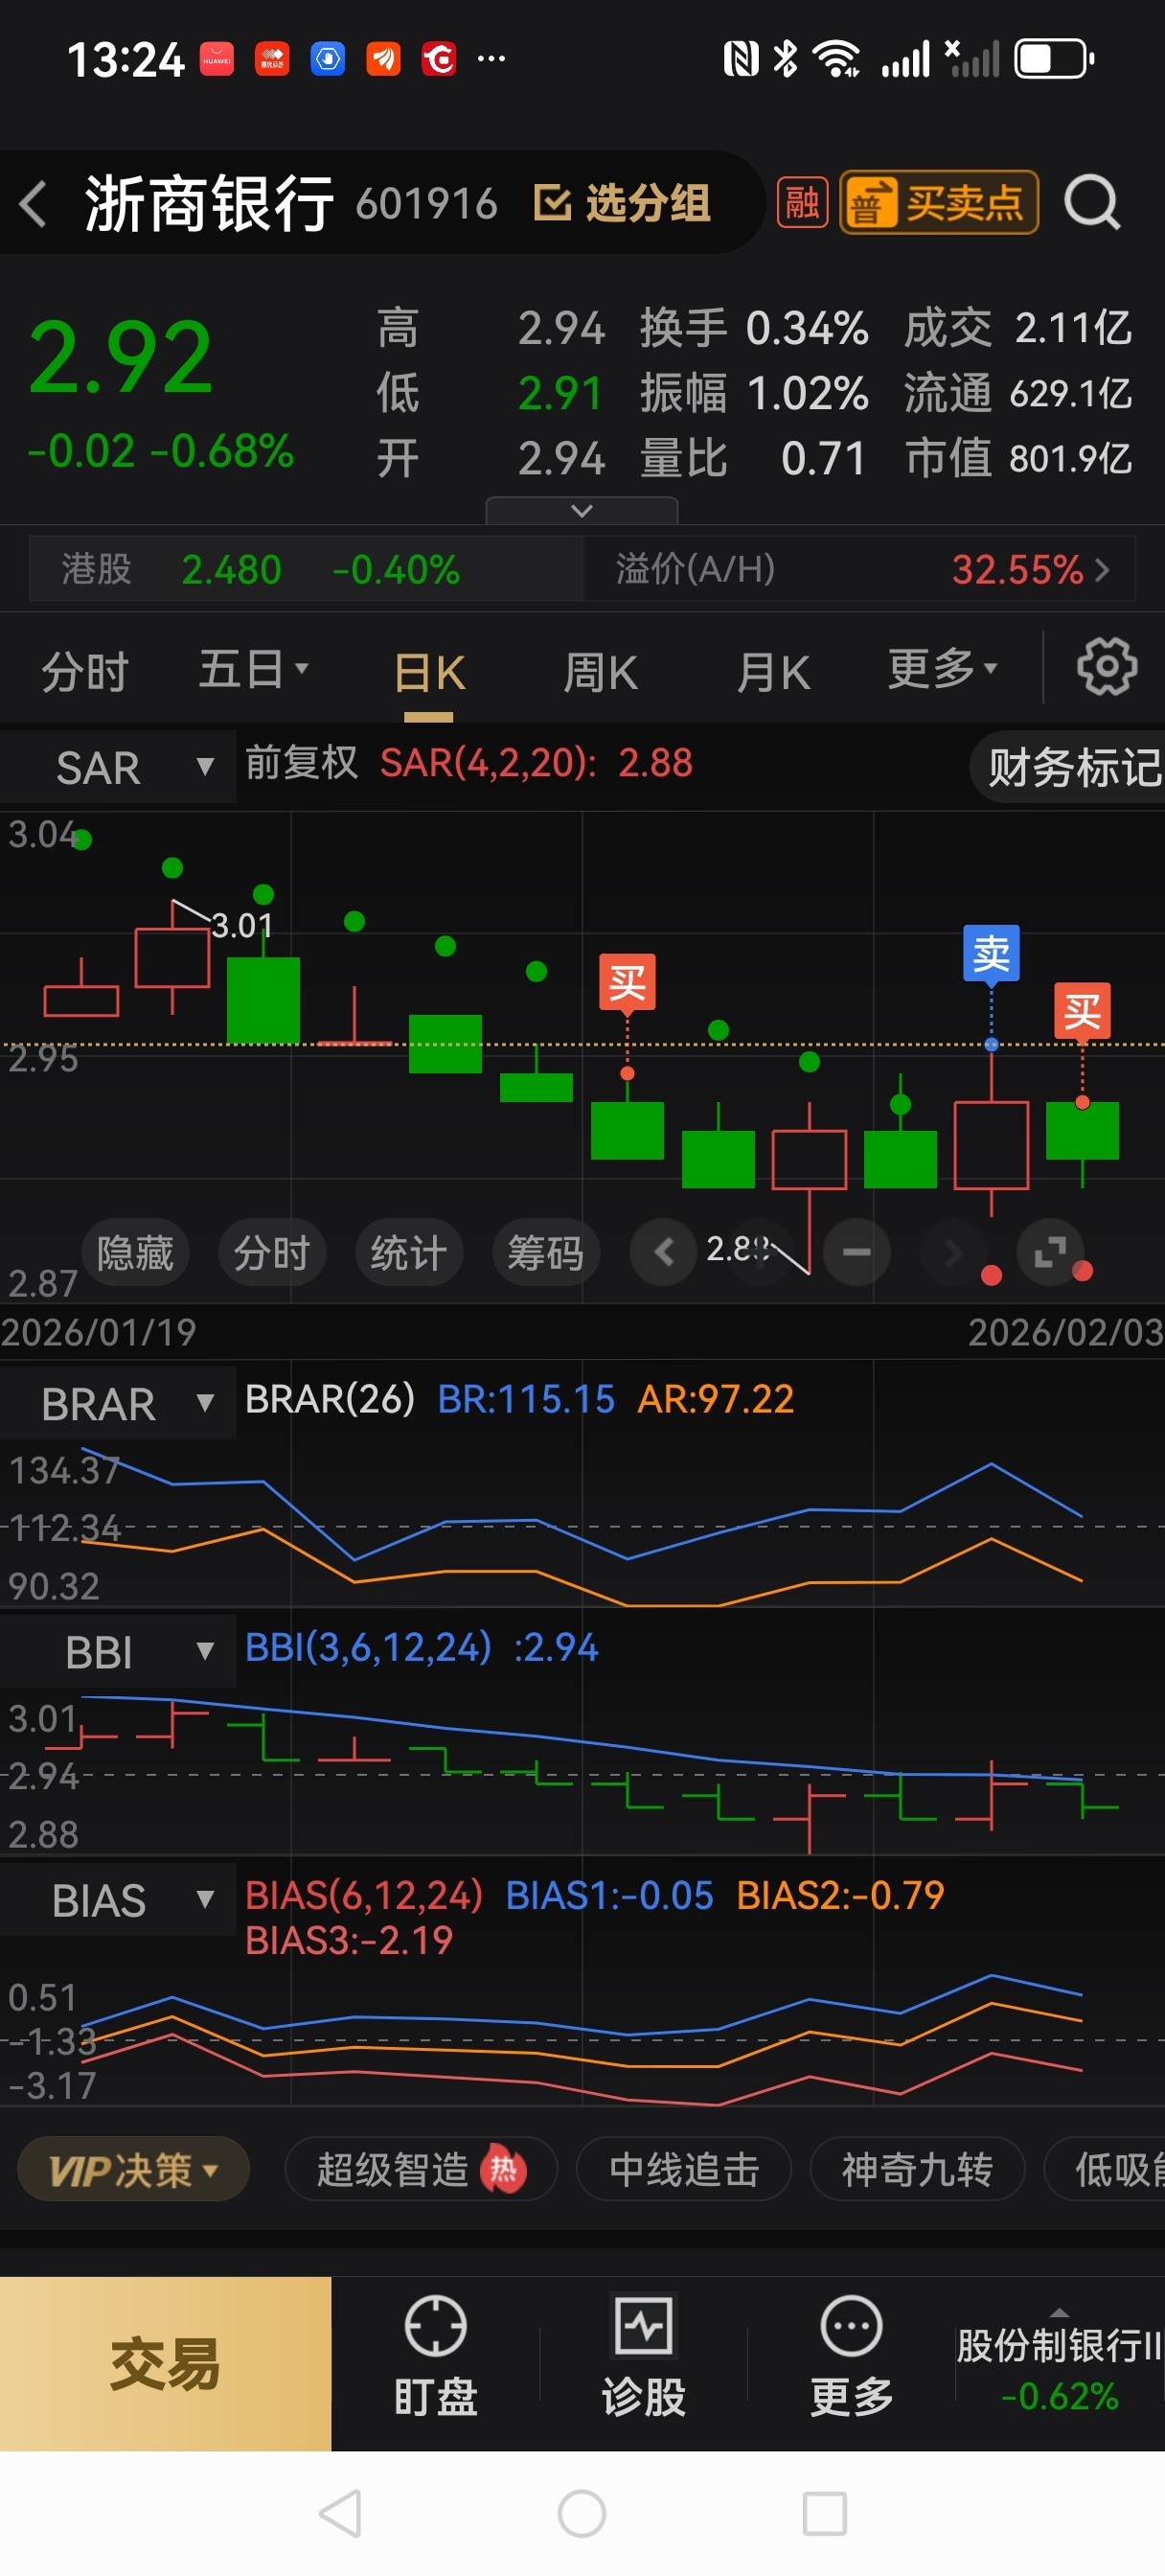Open the SAR main indicator dropdown
This screenshot has width=1165, height=2576.
tap(118, 767)
